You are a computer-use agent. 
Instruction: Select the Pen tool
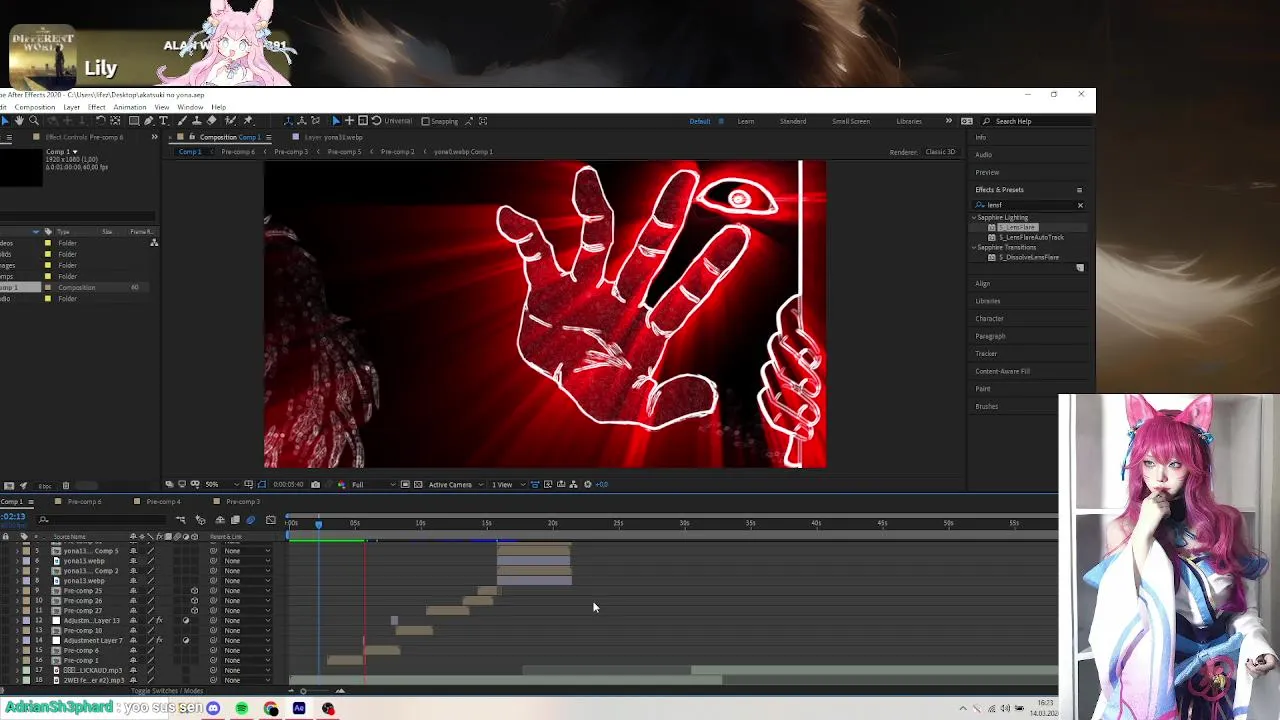coord(148,121)
